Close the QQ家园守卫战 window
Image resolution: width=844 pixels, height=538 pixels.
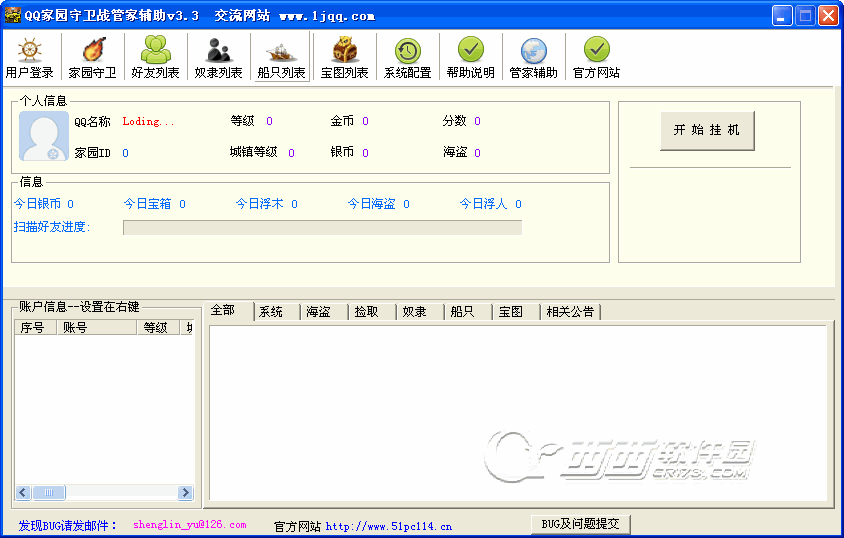[x=828, y=16]
